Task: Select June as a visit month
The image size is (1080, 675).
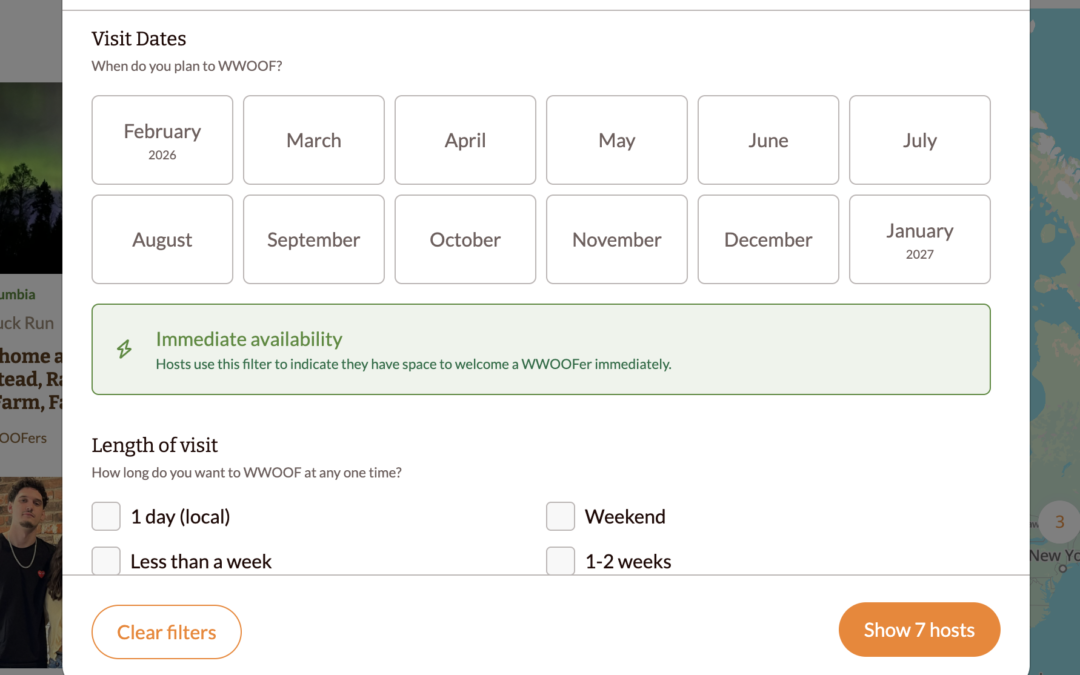Action: pyautogui.click(x=768, y=140)
